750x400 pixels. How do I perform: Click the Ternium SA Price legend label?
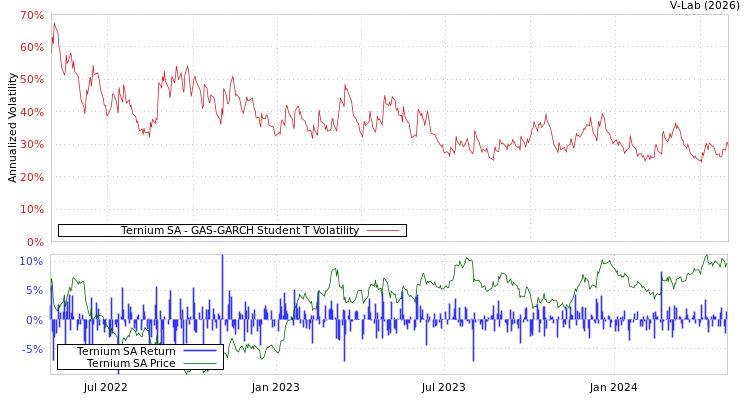[x=131, y=364]
